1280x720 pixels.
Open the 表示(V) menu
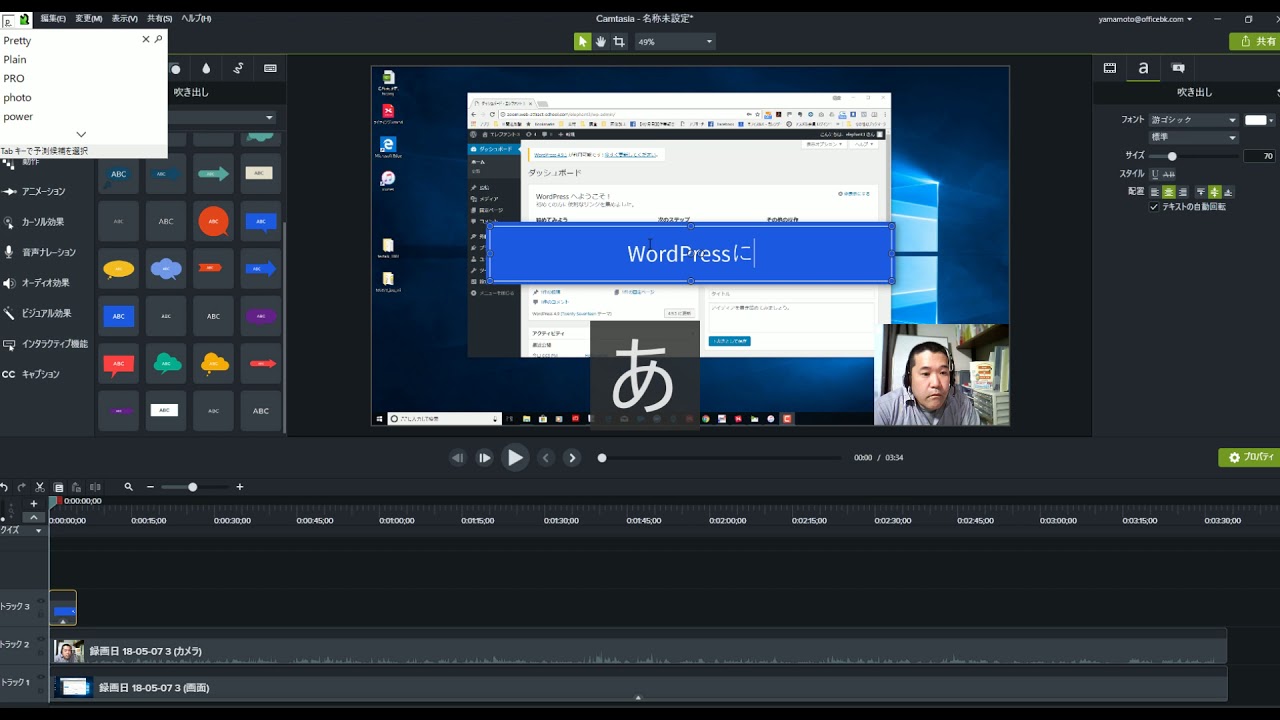(x=125, y=19)
